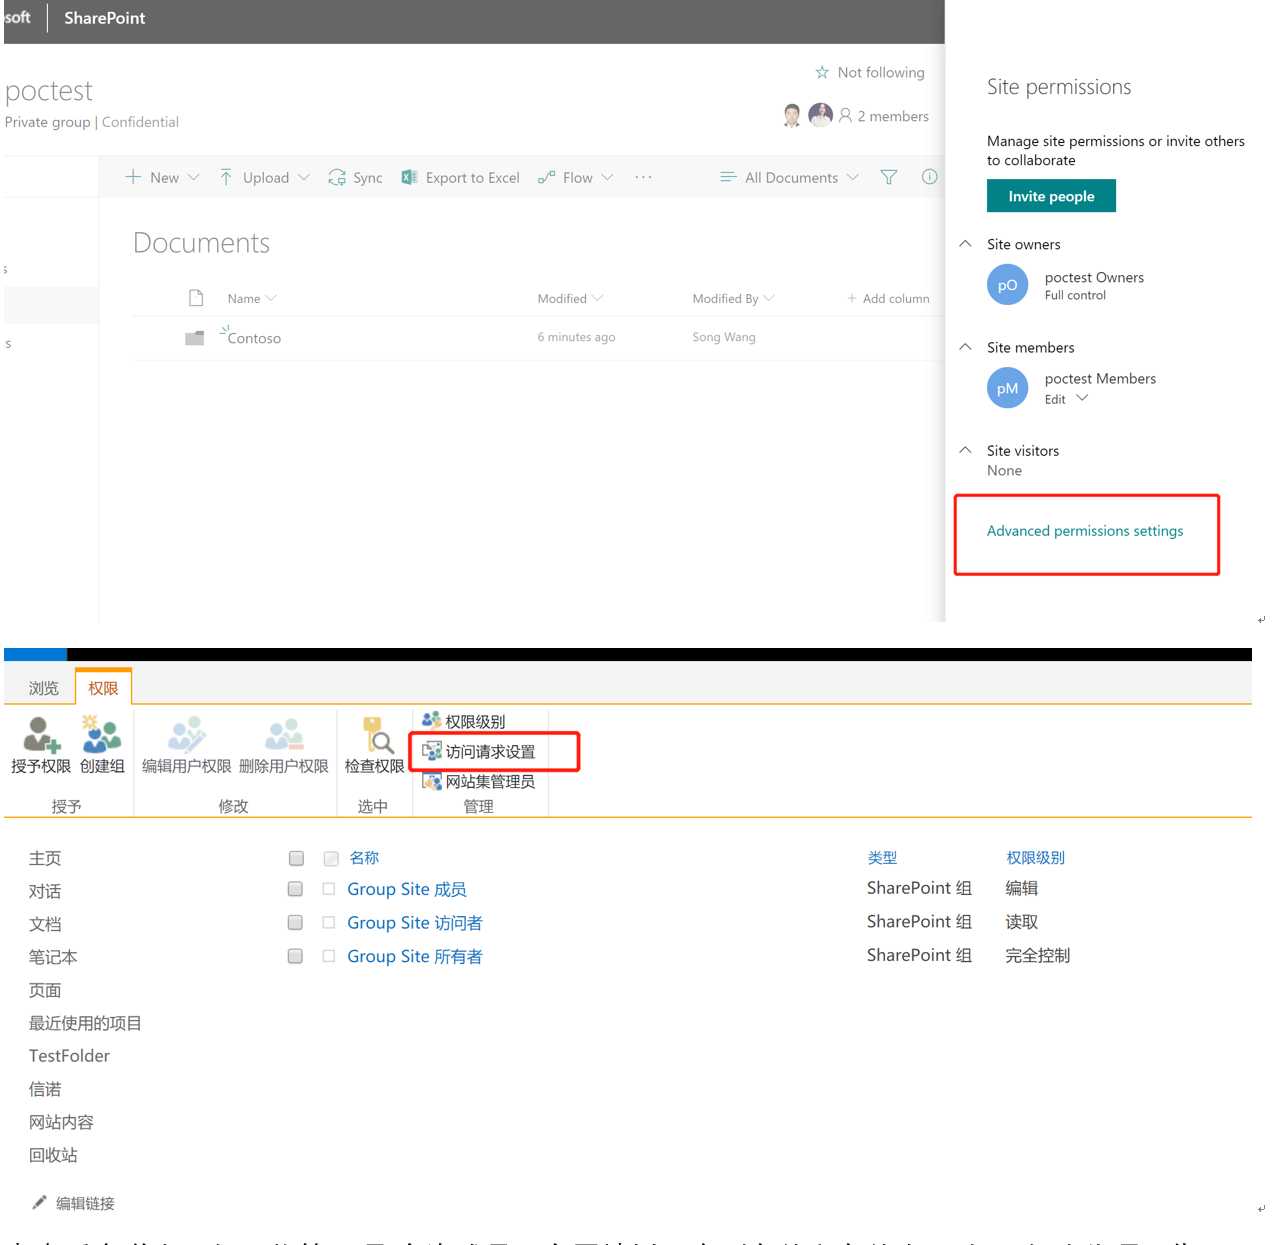This screenshot has width=1272, height=1245.
Task: Click the SharePoint header title
Action: [105, 18]
